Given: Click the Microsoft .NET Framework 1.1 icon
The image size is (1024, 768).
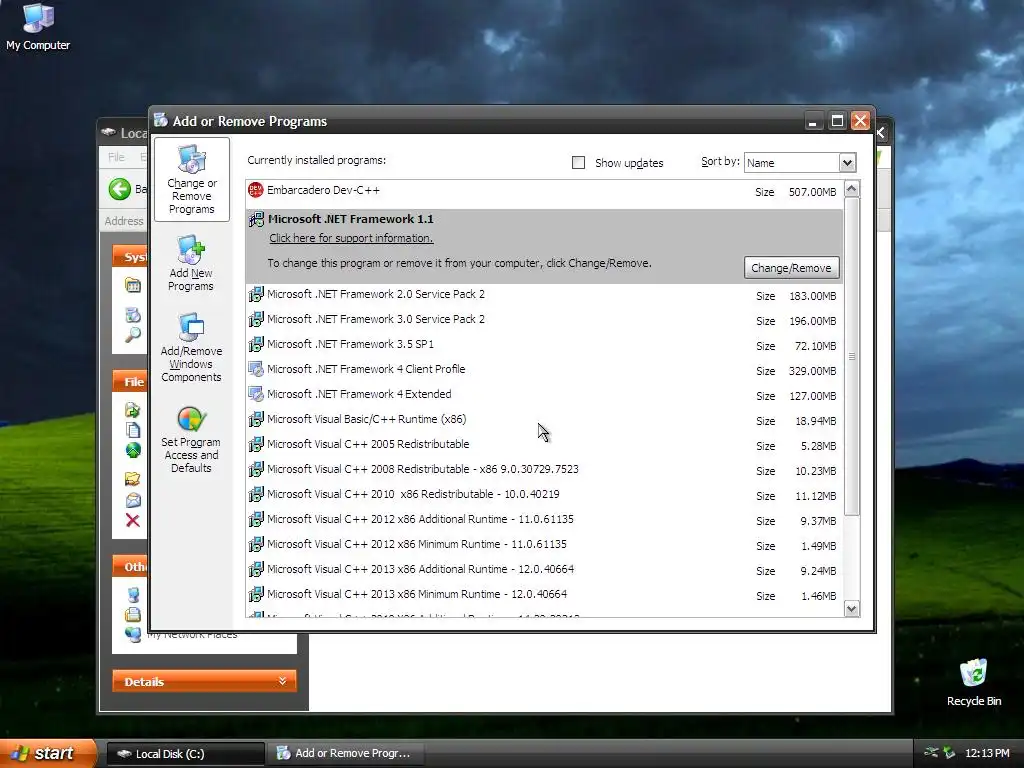Looking at the screenshot, I should (x=256, y=219).
